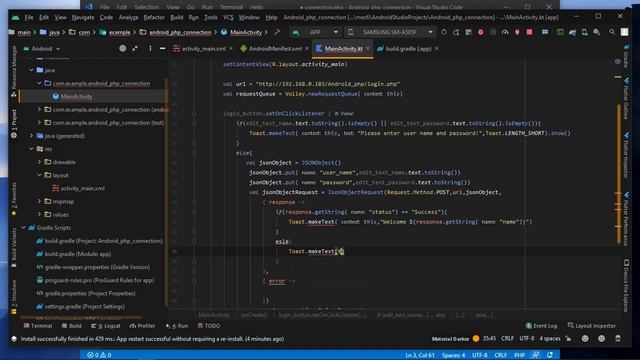The image size is (640, 360).
Task: Collapse the layout folder
Action: (40, 175)
